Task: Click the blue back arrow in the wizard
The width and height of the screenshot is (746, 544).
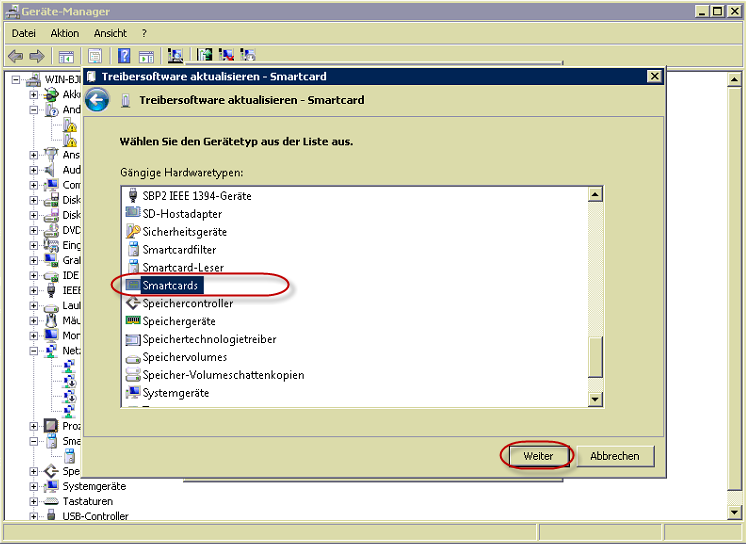Action: point(97,100)
